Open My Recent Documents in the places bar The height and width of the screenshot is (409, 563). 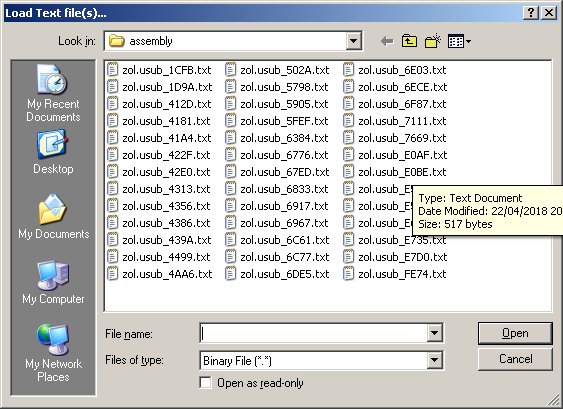(x=53, y=93)
